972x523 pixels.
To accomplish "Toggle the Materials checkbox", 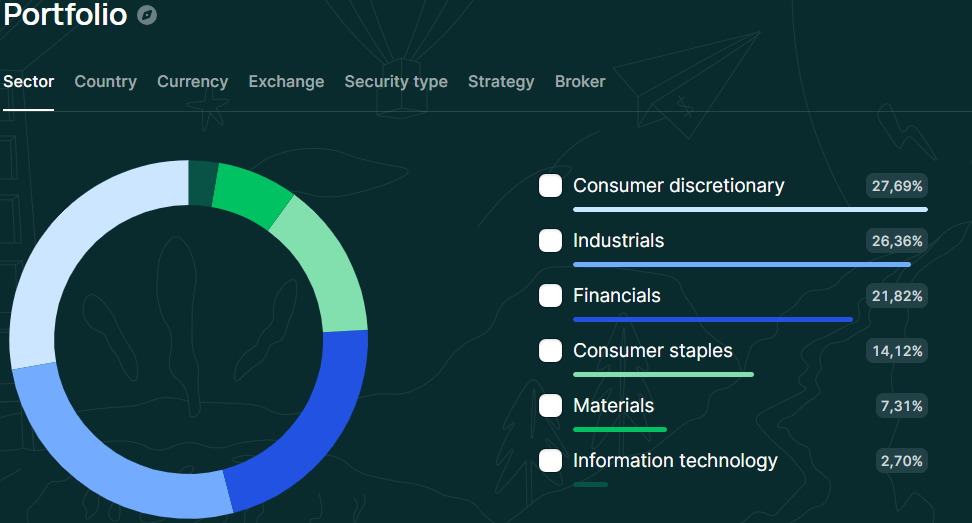I will click(x=550, y=406).
